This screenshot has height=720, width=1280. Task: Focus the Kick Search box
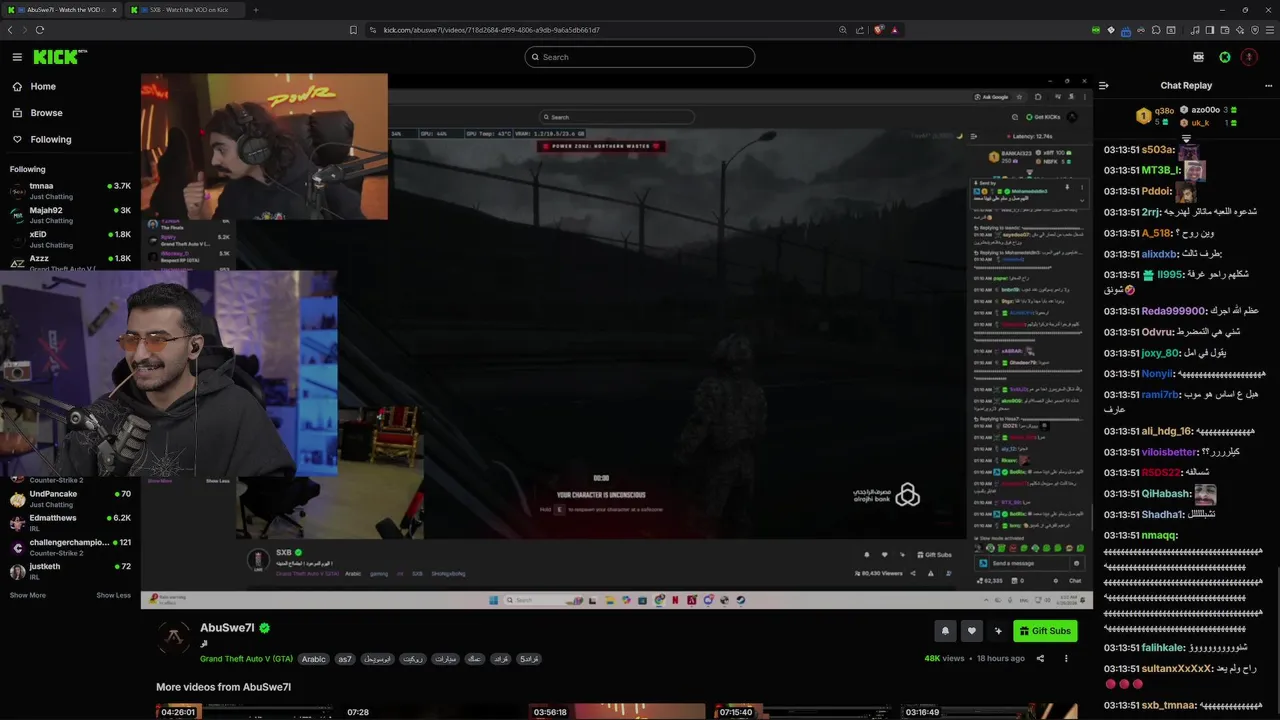click(x=640, y=57)
